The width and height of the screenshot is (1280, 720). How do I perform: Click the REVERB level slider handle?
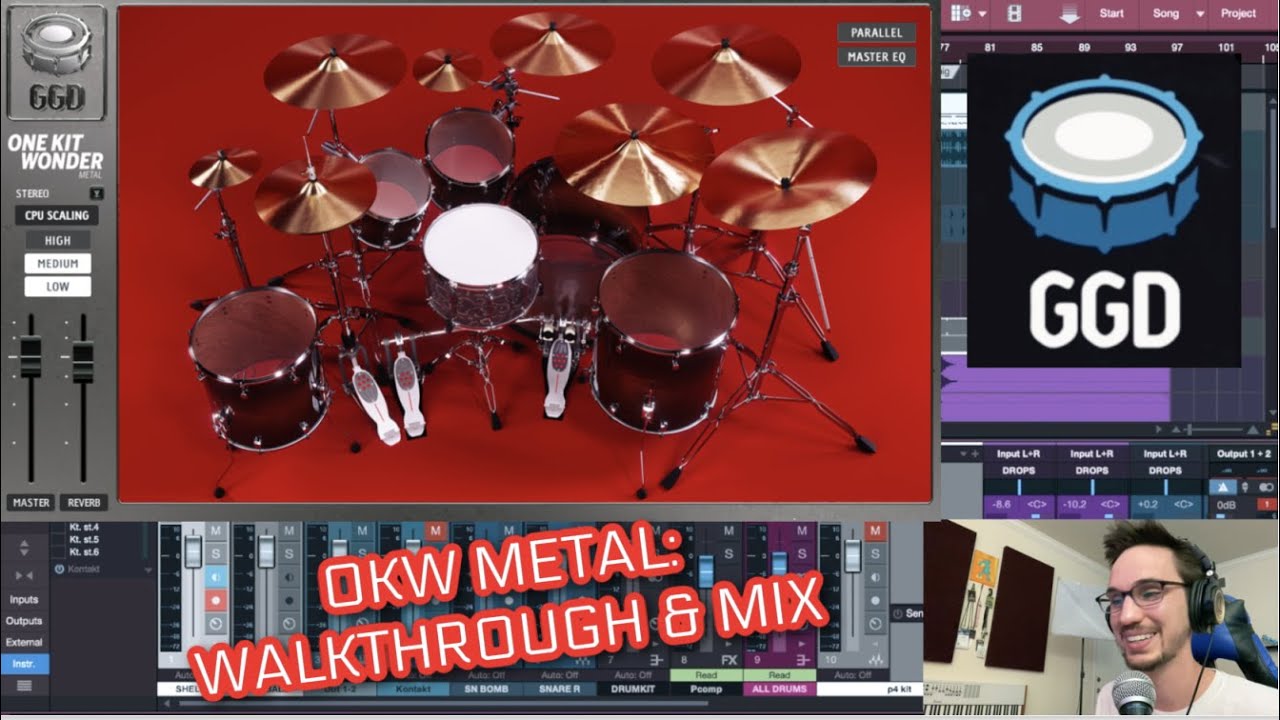click(83, 360)
